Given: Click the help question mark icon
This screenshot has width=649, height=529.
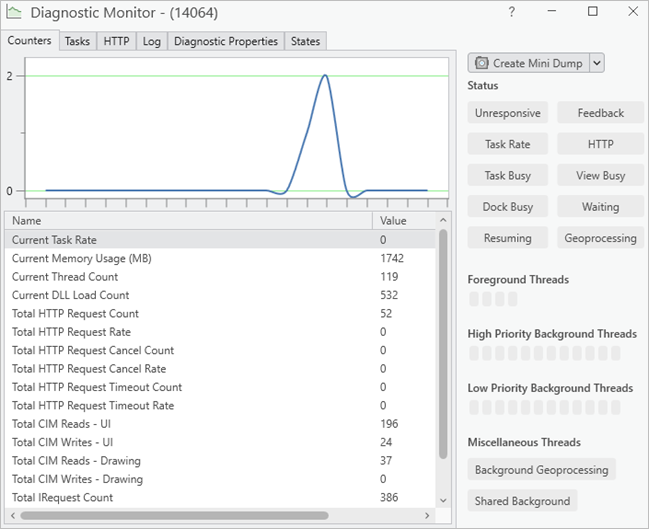Looking at the screenshot, I should [x=512, y=13].
